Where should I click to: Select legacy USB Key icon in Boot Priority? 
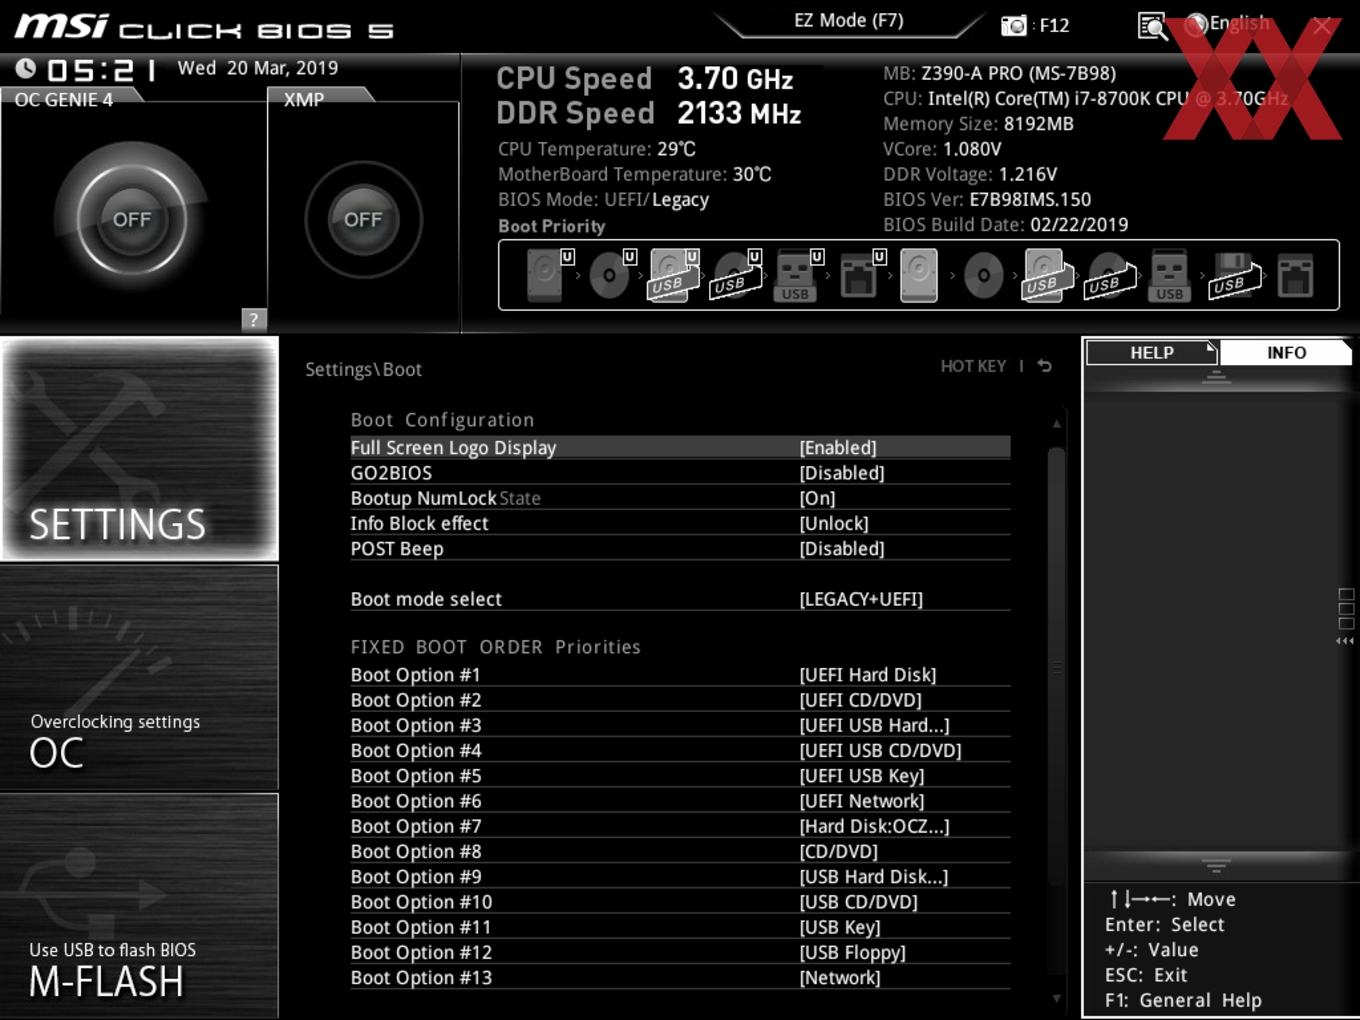(x=1169, y=275)
